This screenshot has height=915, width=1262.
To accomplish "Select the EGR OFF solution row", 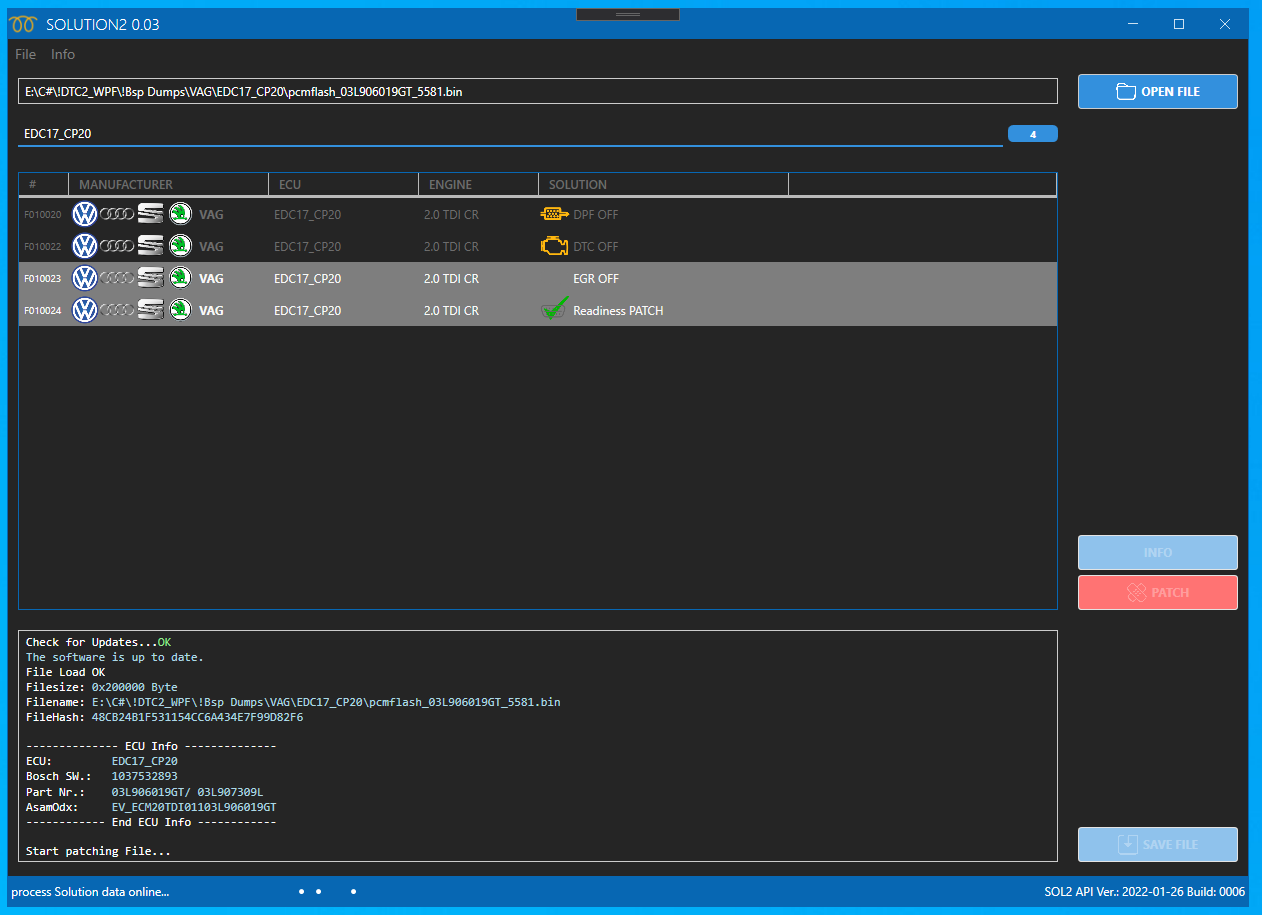I will point(537,278).
